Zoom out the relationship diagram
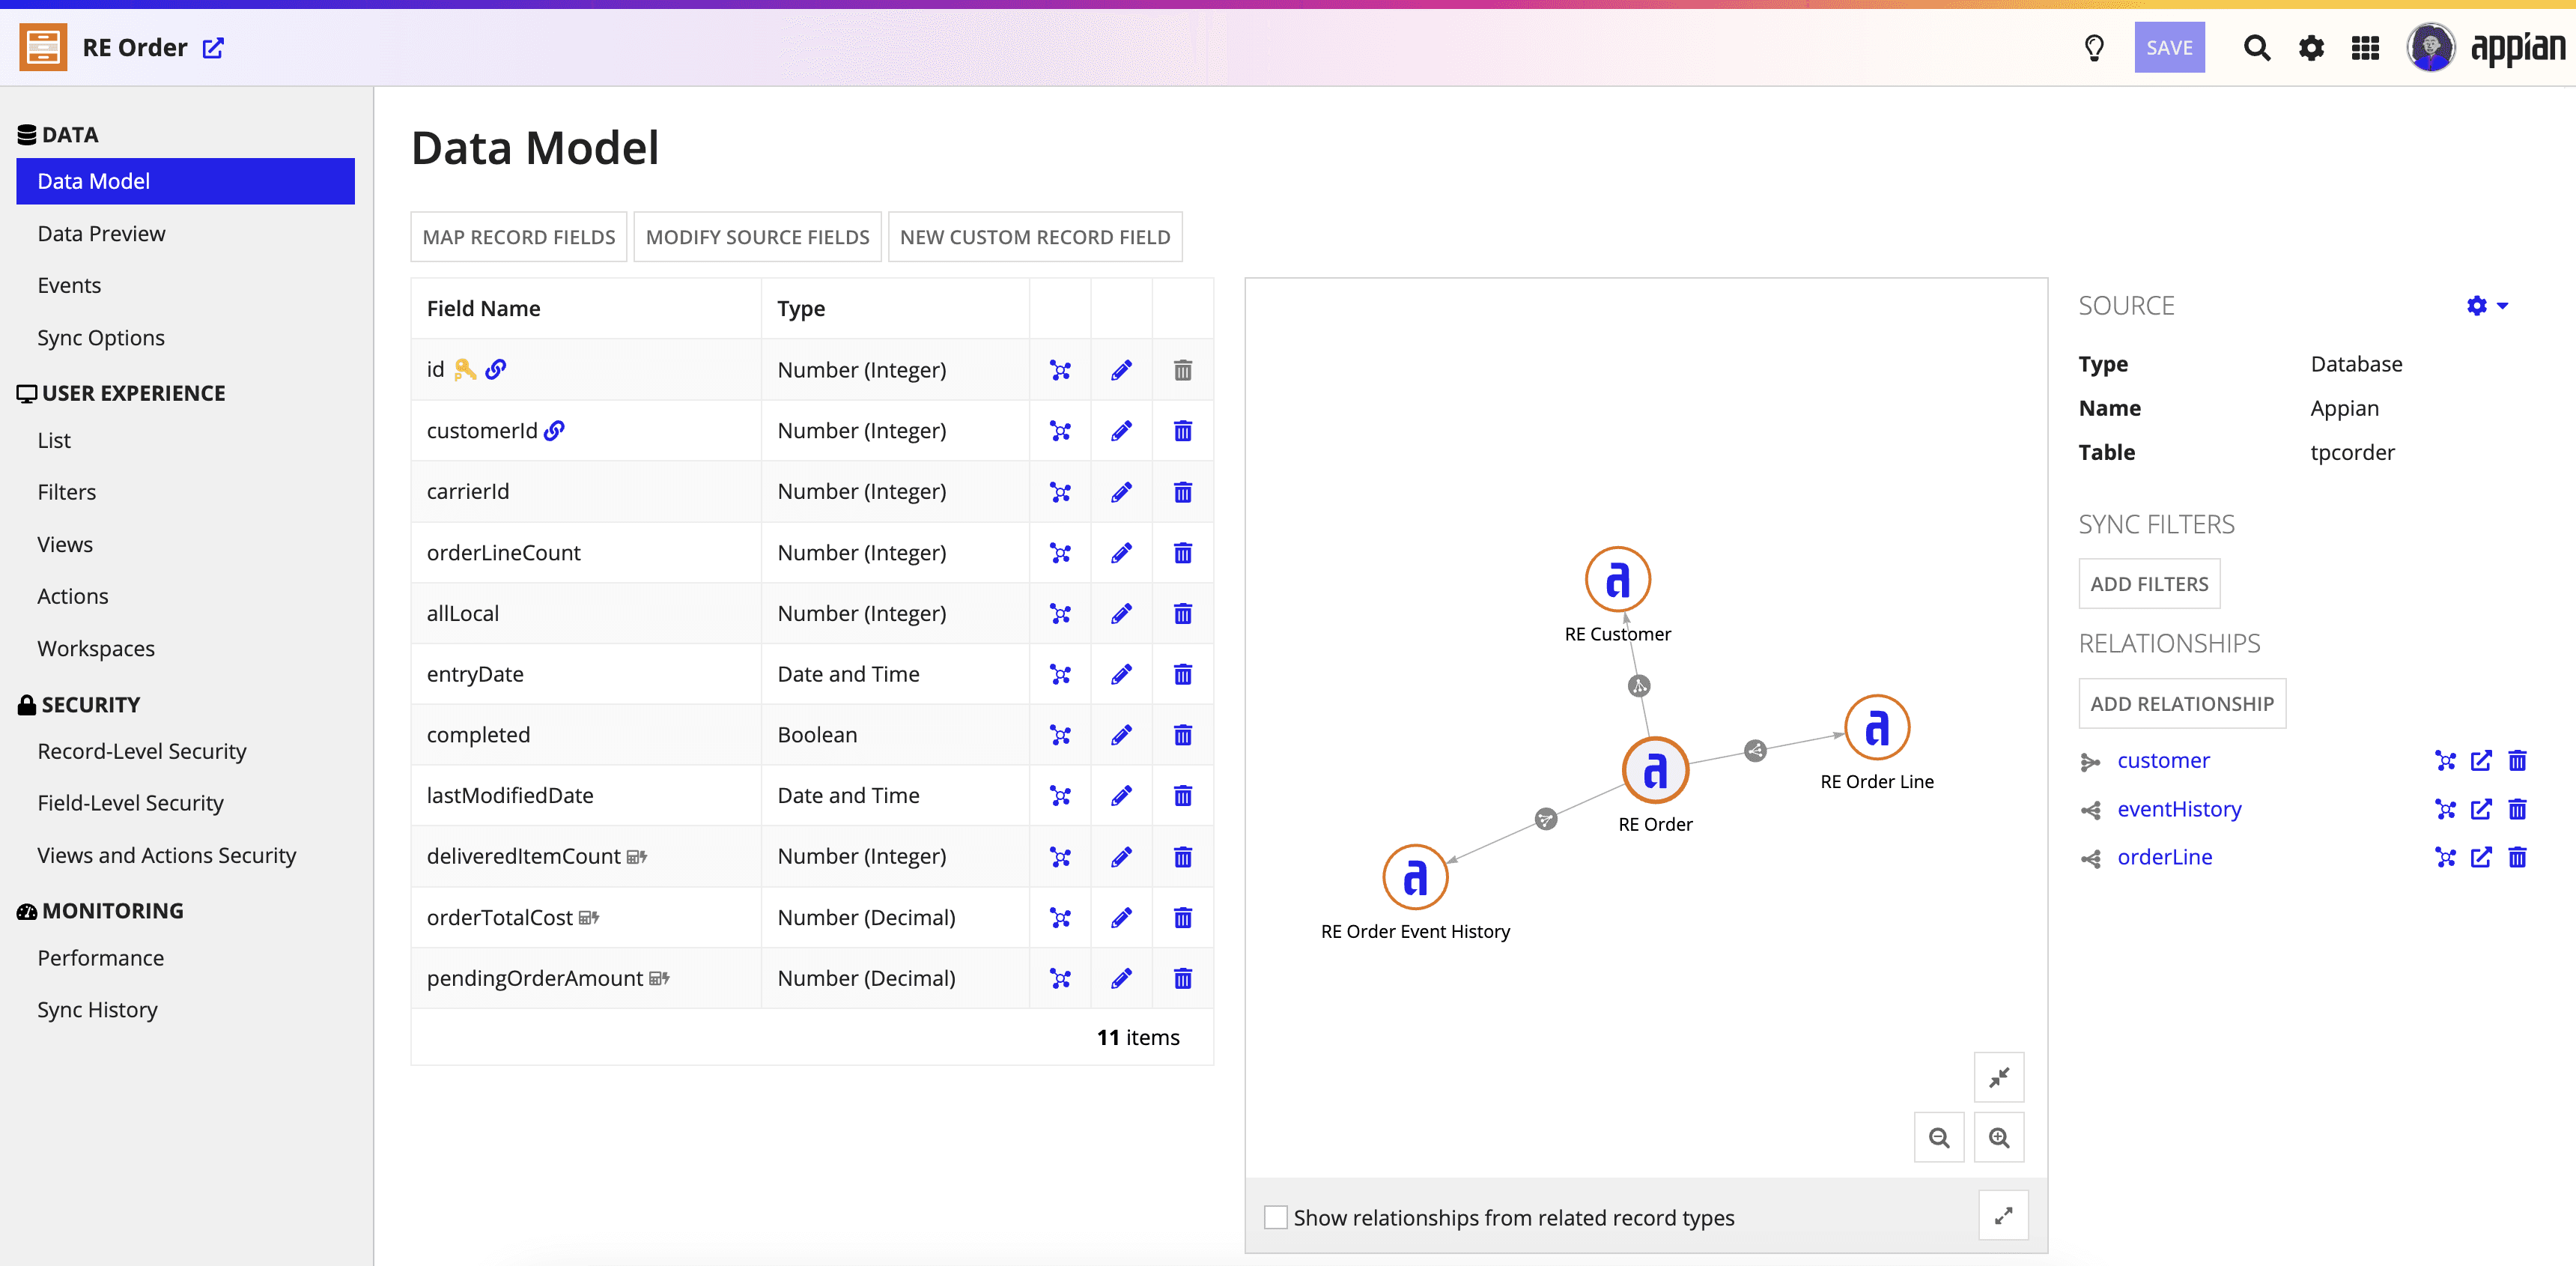This screenshot has height=1266, width=2576. coord(1938,1138)
